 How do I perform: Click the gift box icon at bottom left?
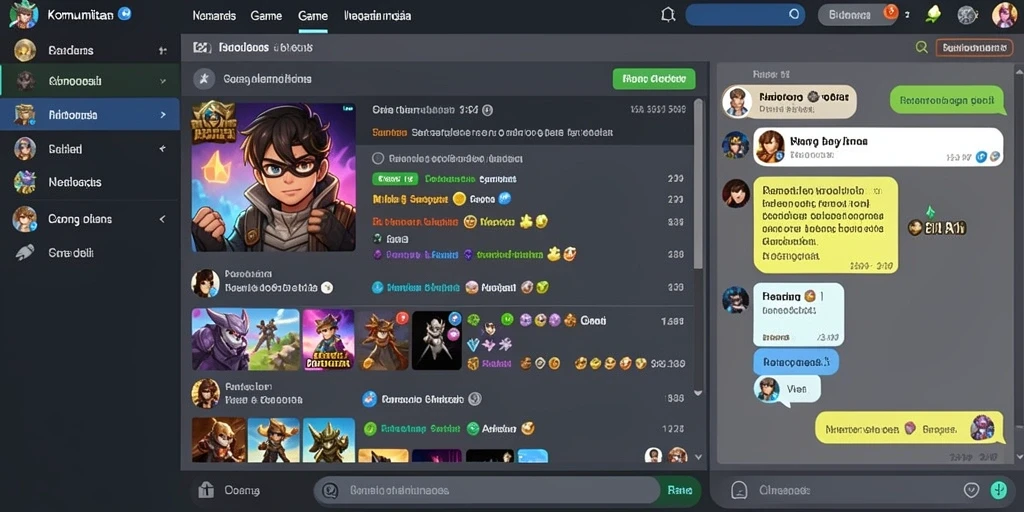pyautogui.click(x=206, y=490)
